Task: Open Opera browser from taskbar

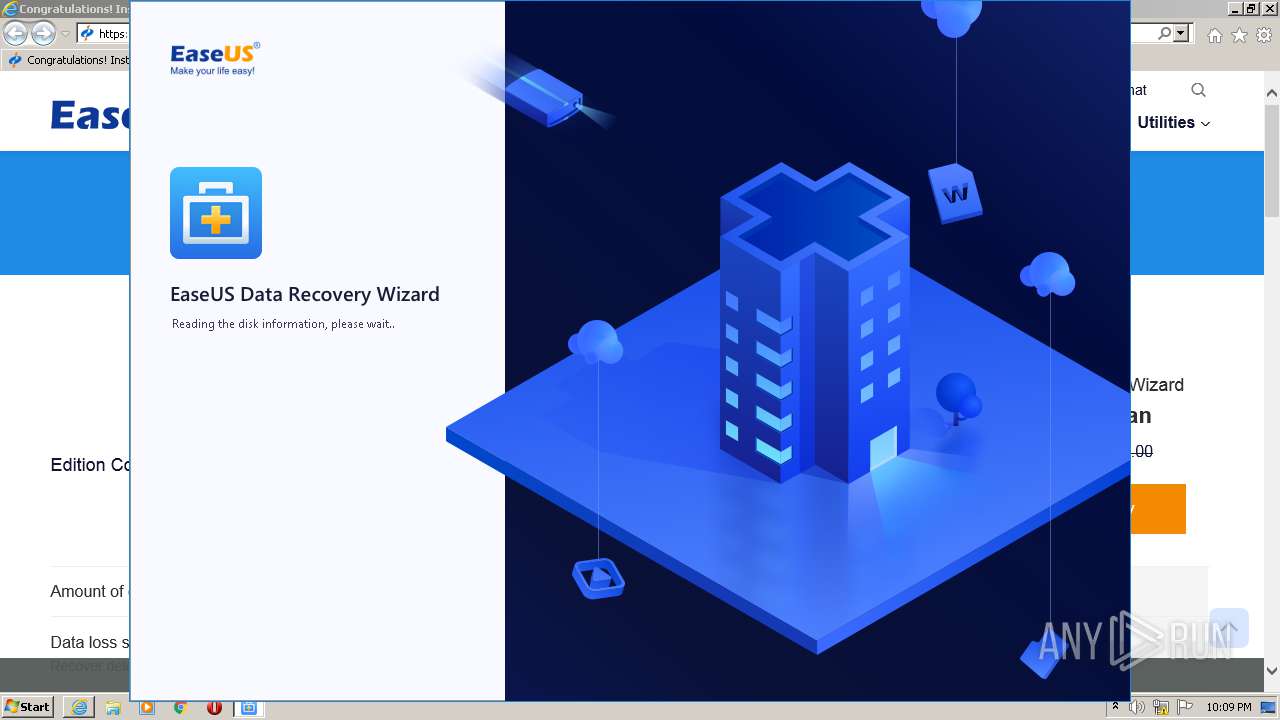Action: click(214, 707)
